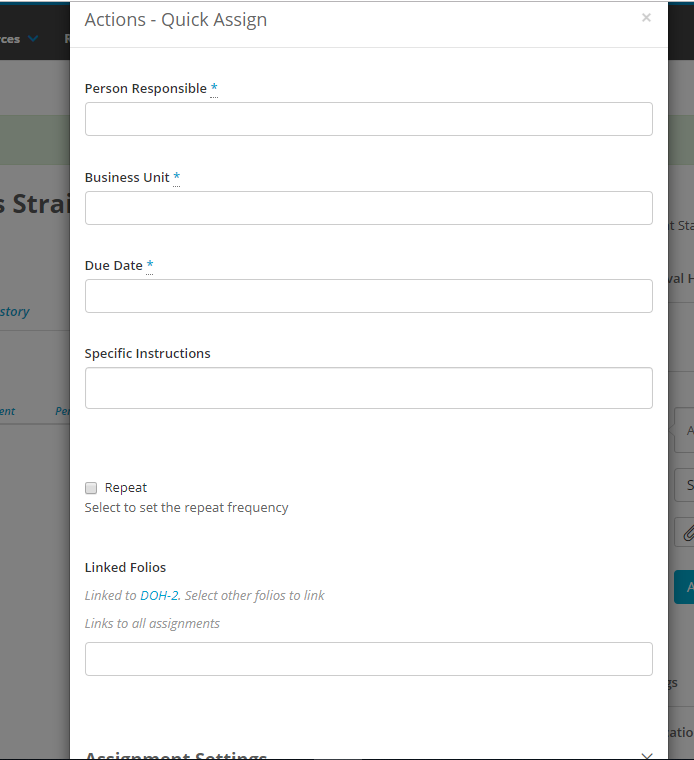The height and width of the screenshot is (760, 694).
Task: Click the Repeat checkbox label
Action: (126, 488)
